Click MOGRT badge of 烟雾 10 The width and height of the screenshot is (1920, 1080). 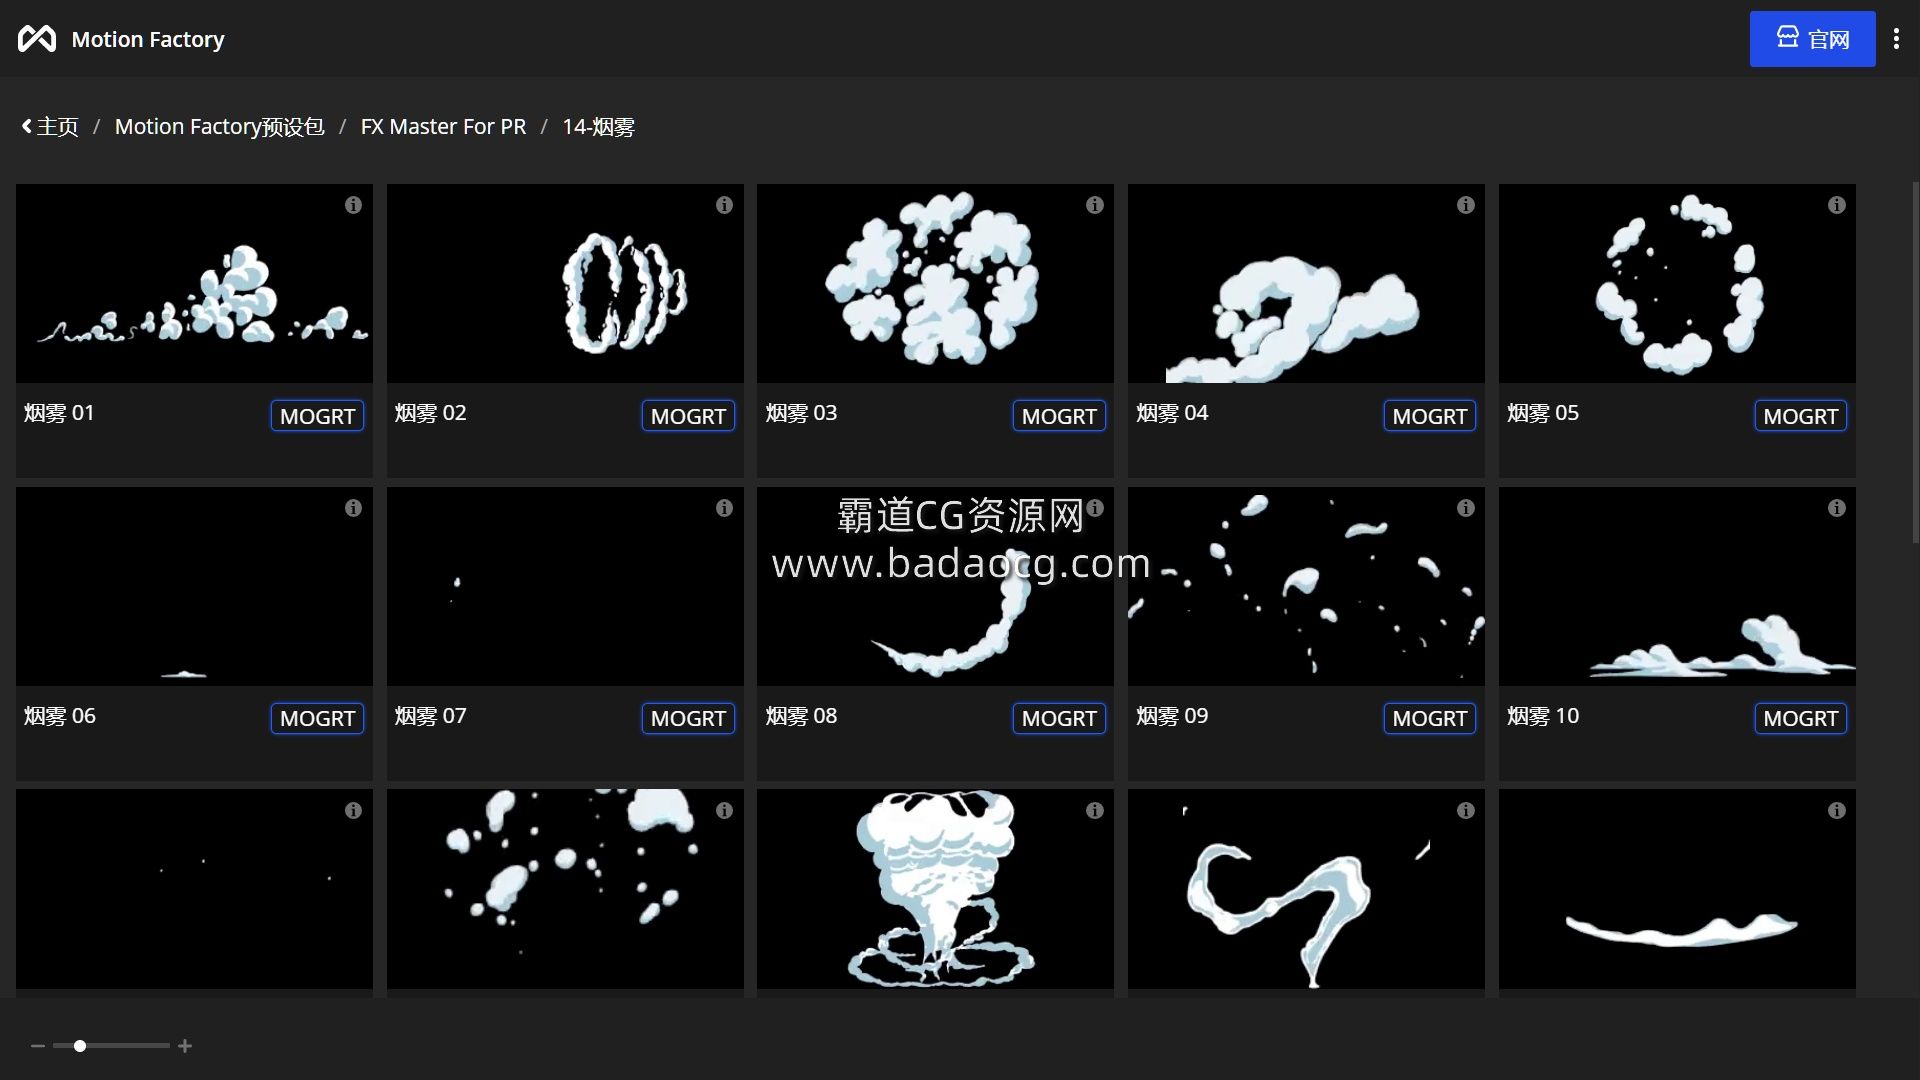tap(1801, 718)
